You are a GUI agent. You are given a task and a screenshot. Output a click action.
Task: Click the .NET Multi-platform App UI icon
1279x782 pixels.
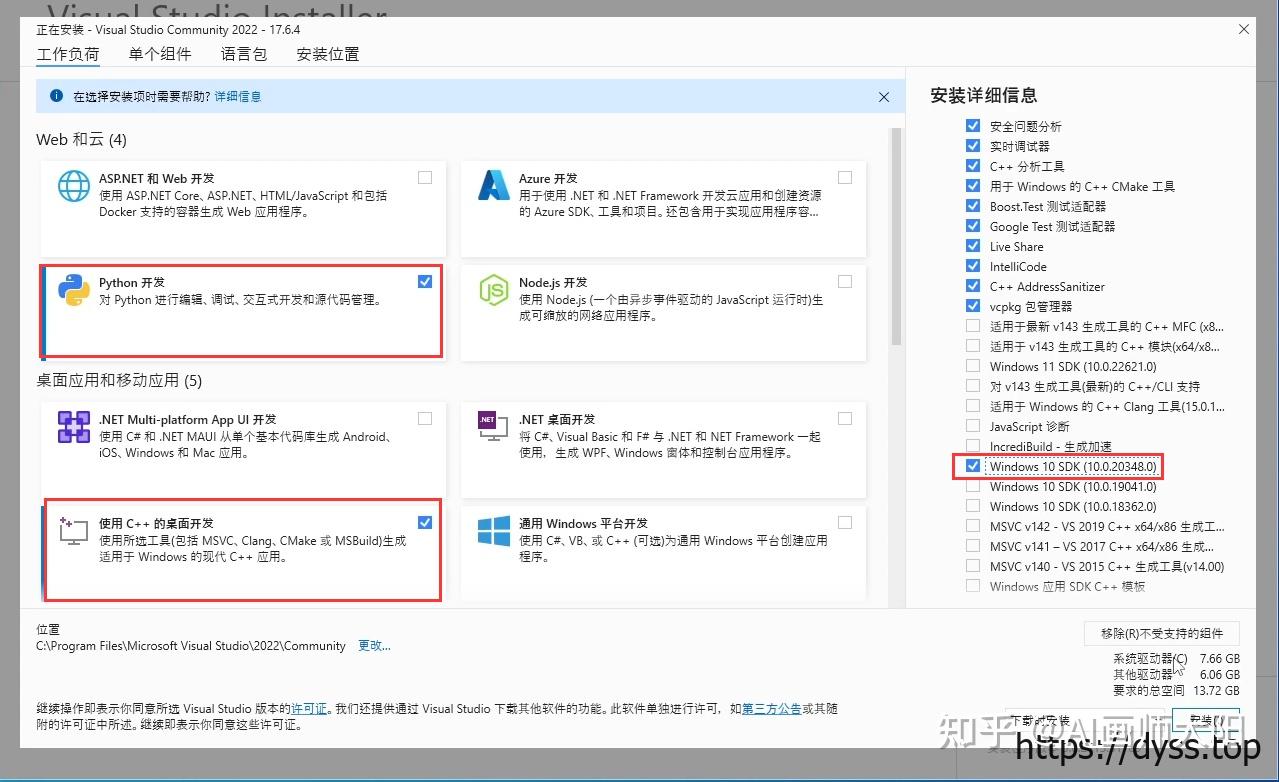(74, 427)
